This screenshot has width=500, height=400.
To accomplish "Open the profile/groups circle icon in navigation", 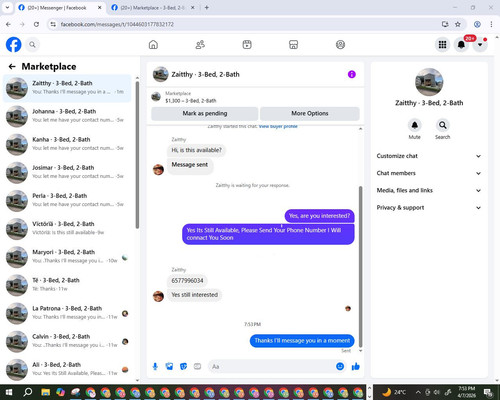I will tap(340, 44).
